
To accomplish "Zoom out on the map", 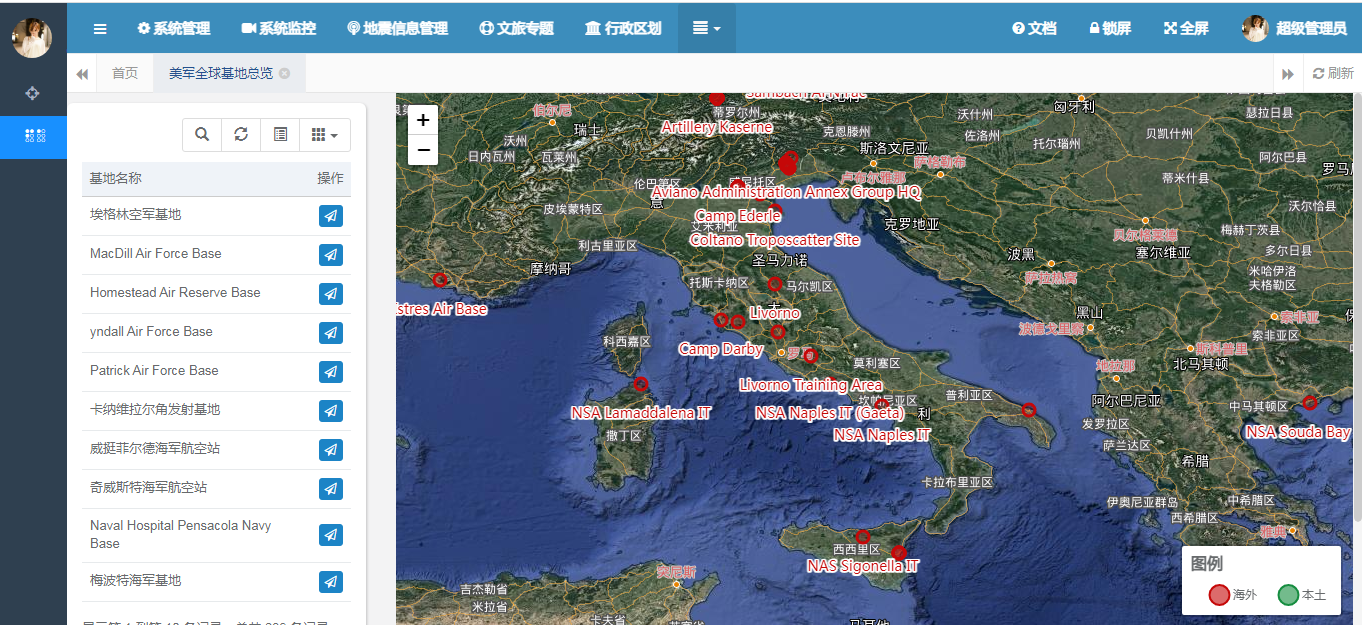I will (x=423, y=150).
